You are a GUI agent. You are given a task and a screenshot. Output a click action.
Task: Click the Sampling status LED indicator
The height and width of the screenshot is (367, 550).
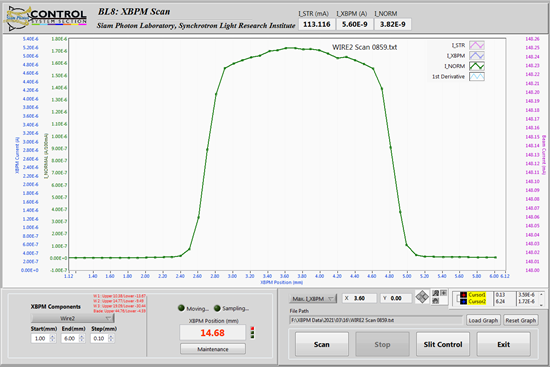[x=217, y=308]
